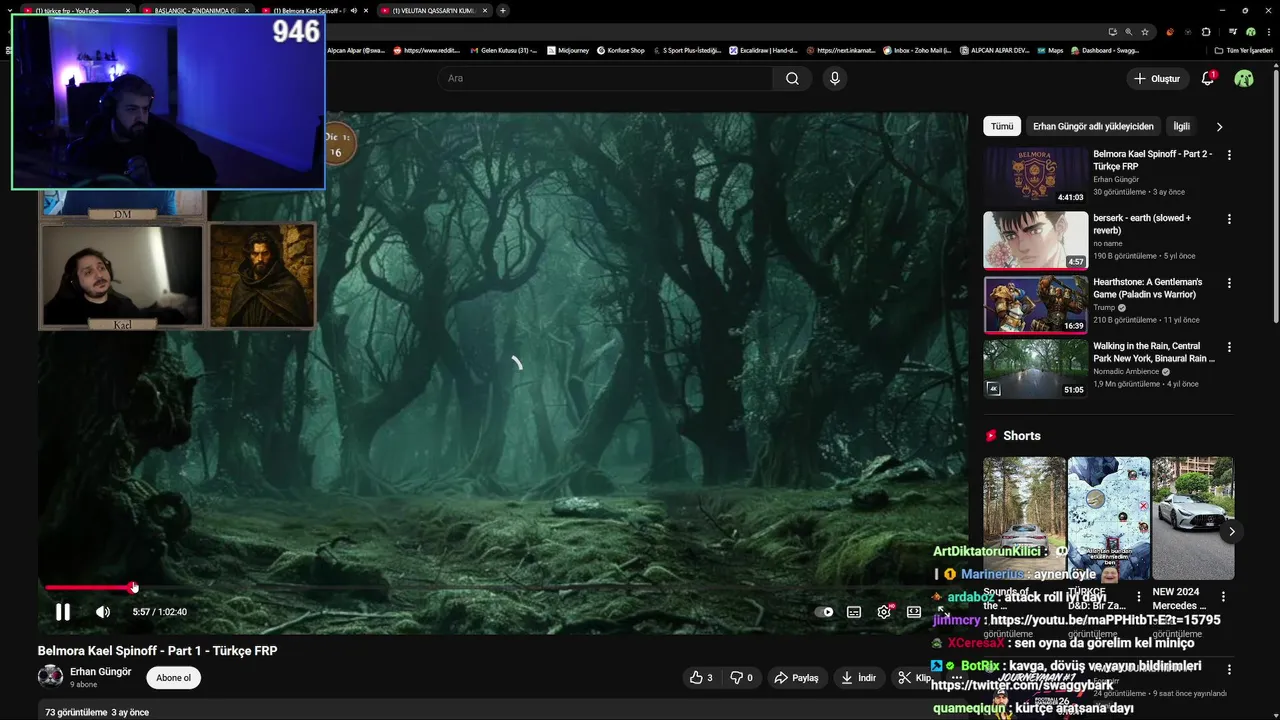Open the address bar zoom icon

[1128, 32]
